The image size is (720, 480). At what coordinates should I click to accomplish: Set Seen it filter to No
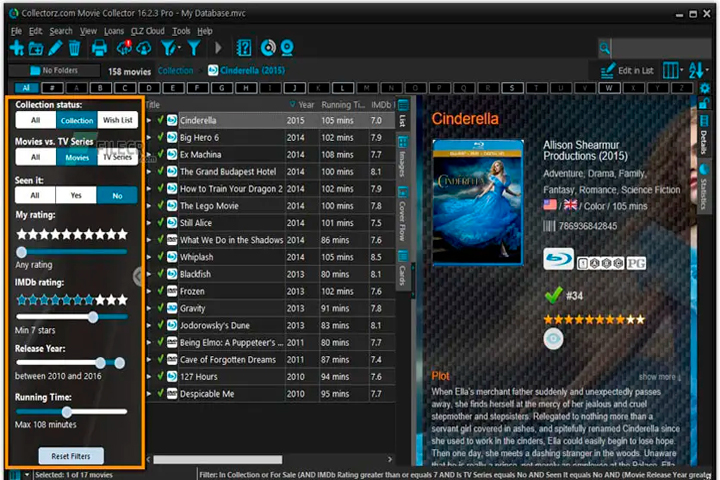pos(117,195)
